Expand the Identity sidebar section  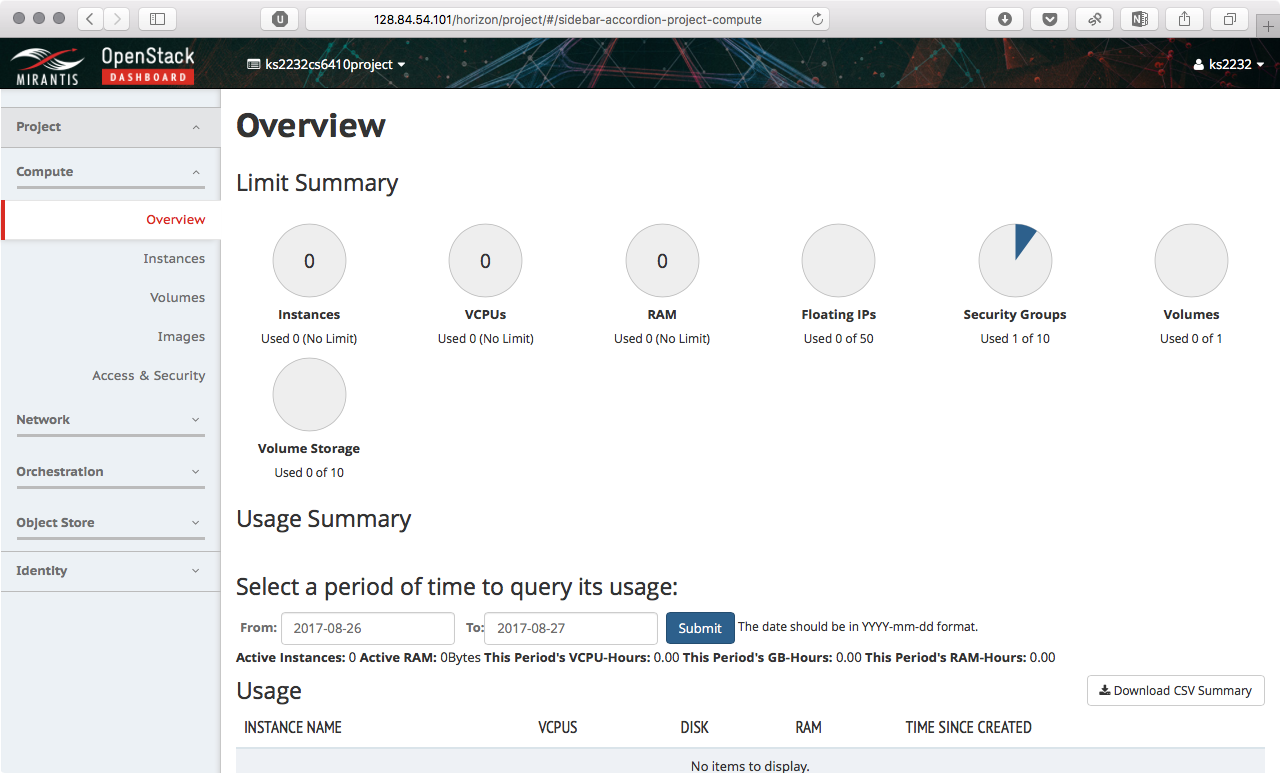click(x=110, y=571)
